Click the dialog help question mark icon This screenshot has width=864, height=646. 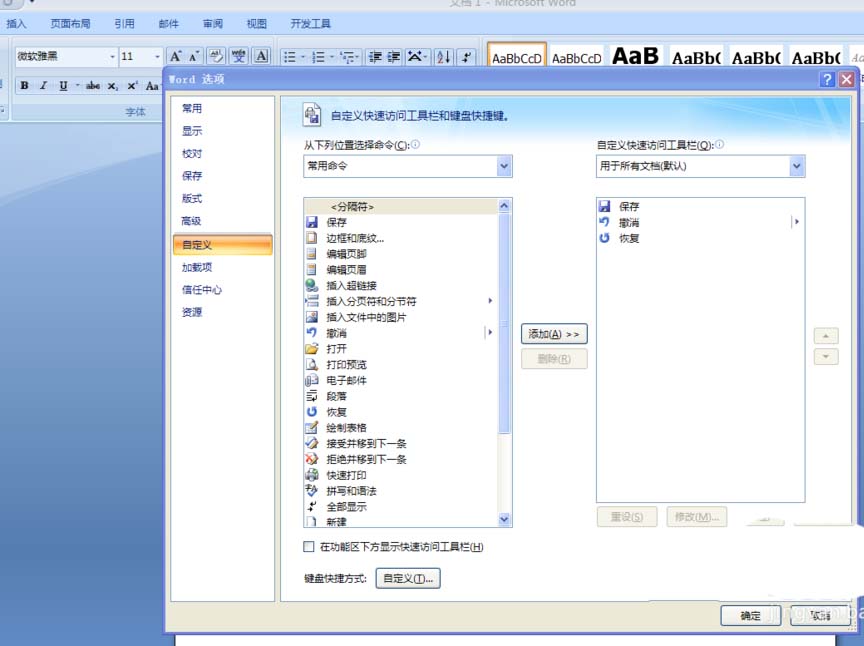coord(827,79)
